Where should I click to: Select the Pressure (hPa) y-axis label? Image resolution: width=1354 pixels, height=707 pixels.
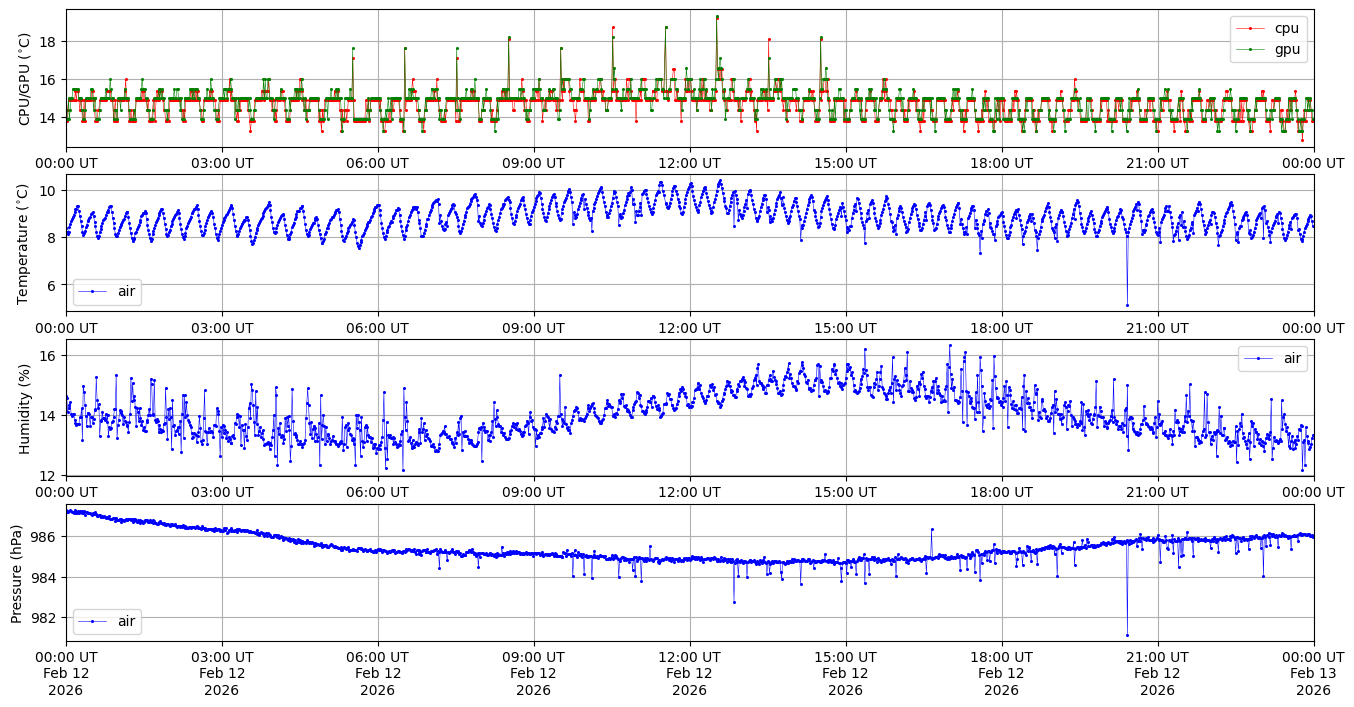click(17, 572)
